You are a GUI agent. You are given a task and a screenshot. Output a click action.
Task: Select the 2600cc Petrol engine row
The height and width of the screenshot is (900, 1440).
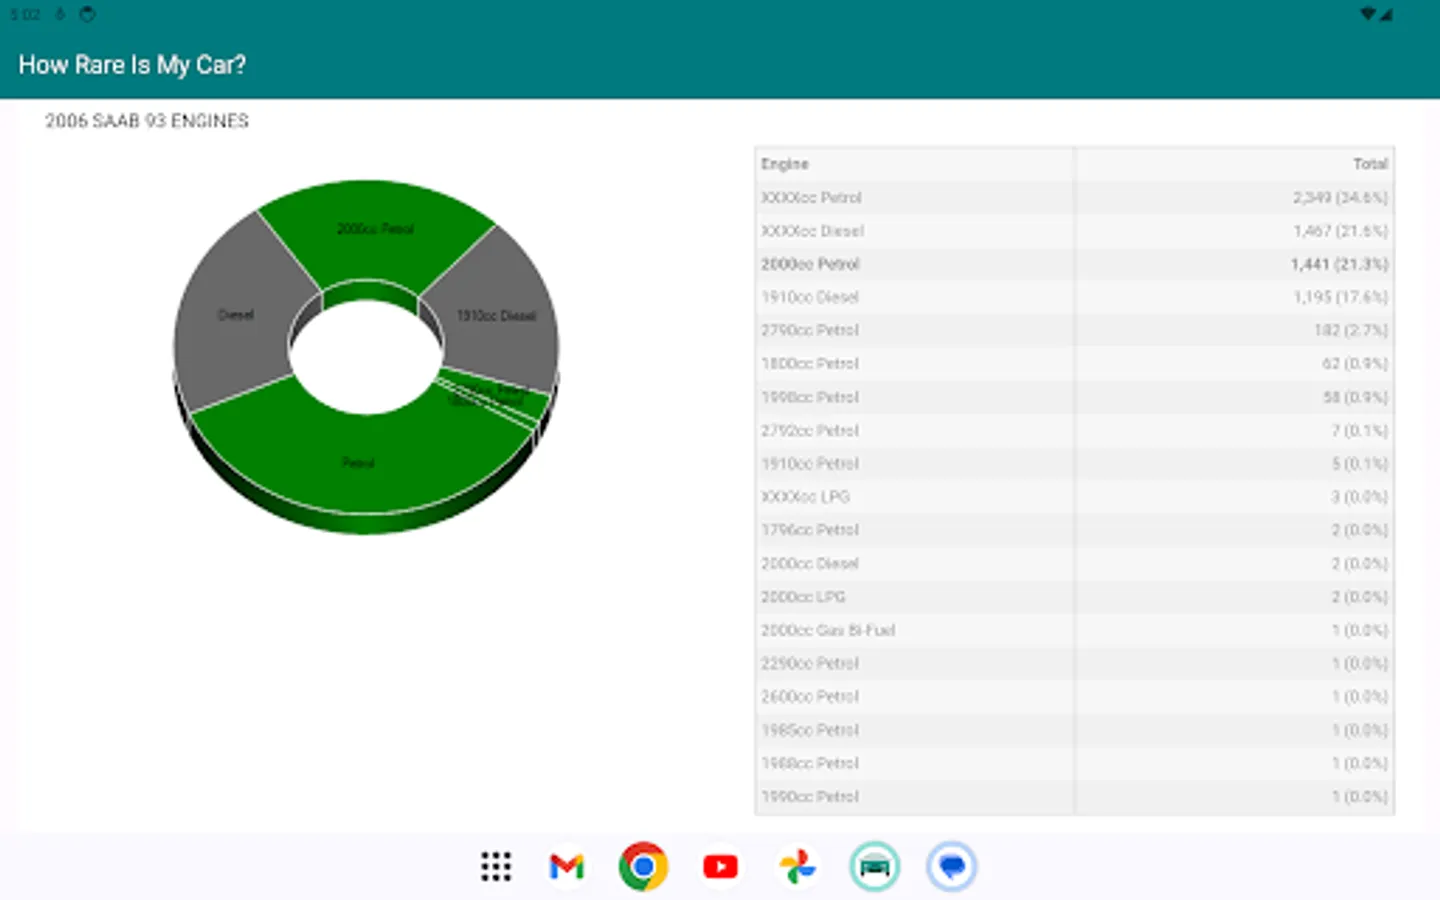click(1075, 696)
